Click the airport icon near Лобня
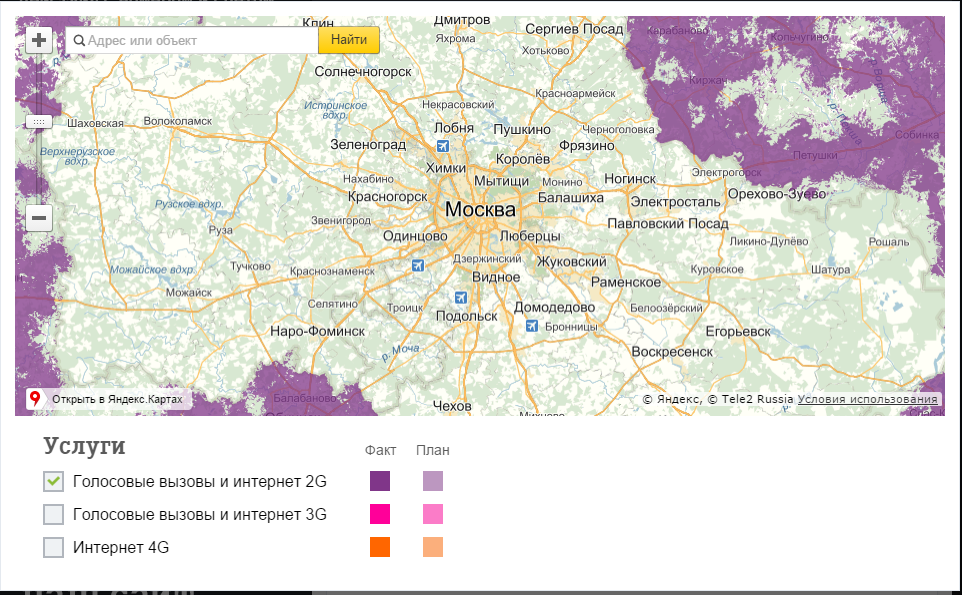This screenshot has height=595, width=962. (x=442, y=146)
